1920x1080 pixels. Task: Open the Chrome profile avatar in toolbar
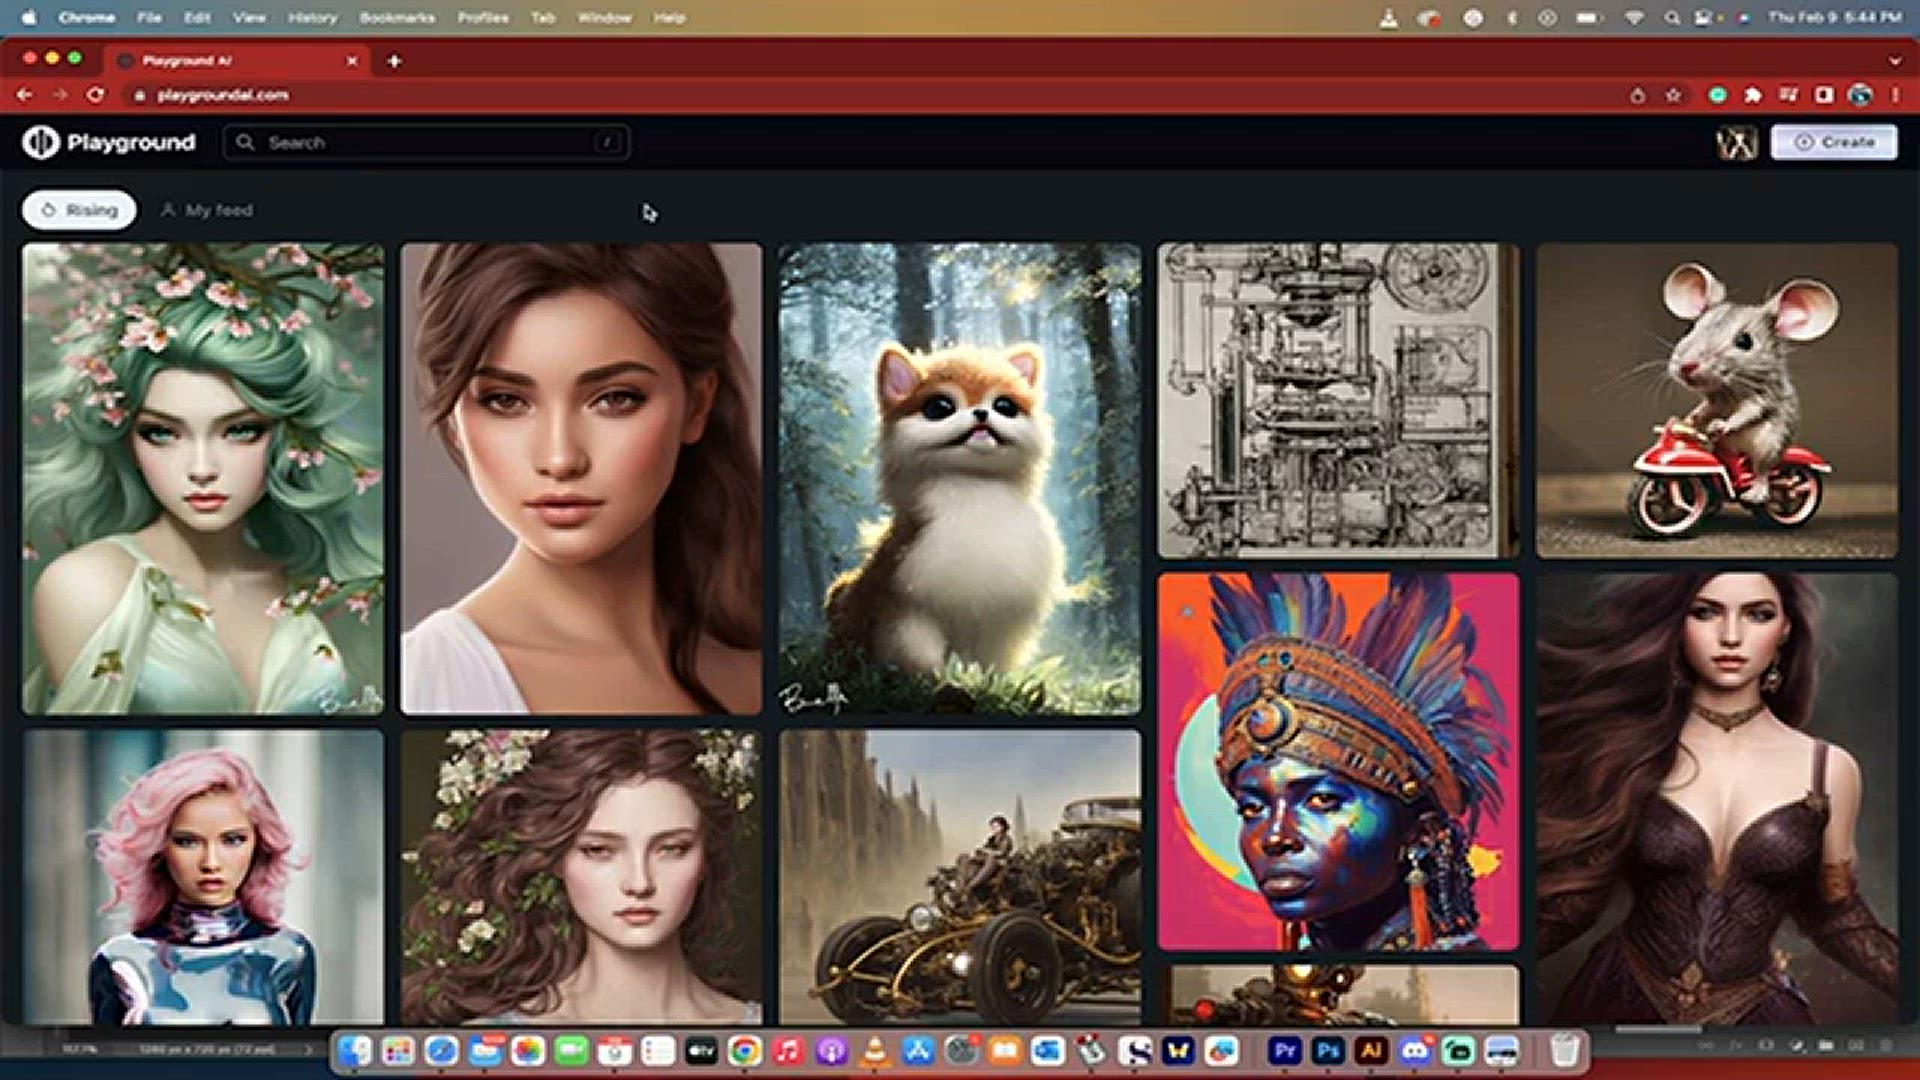coord(1860,95)
